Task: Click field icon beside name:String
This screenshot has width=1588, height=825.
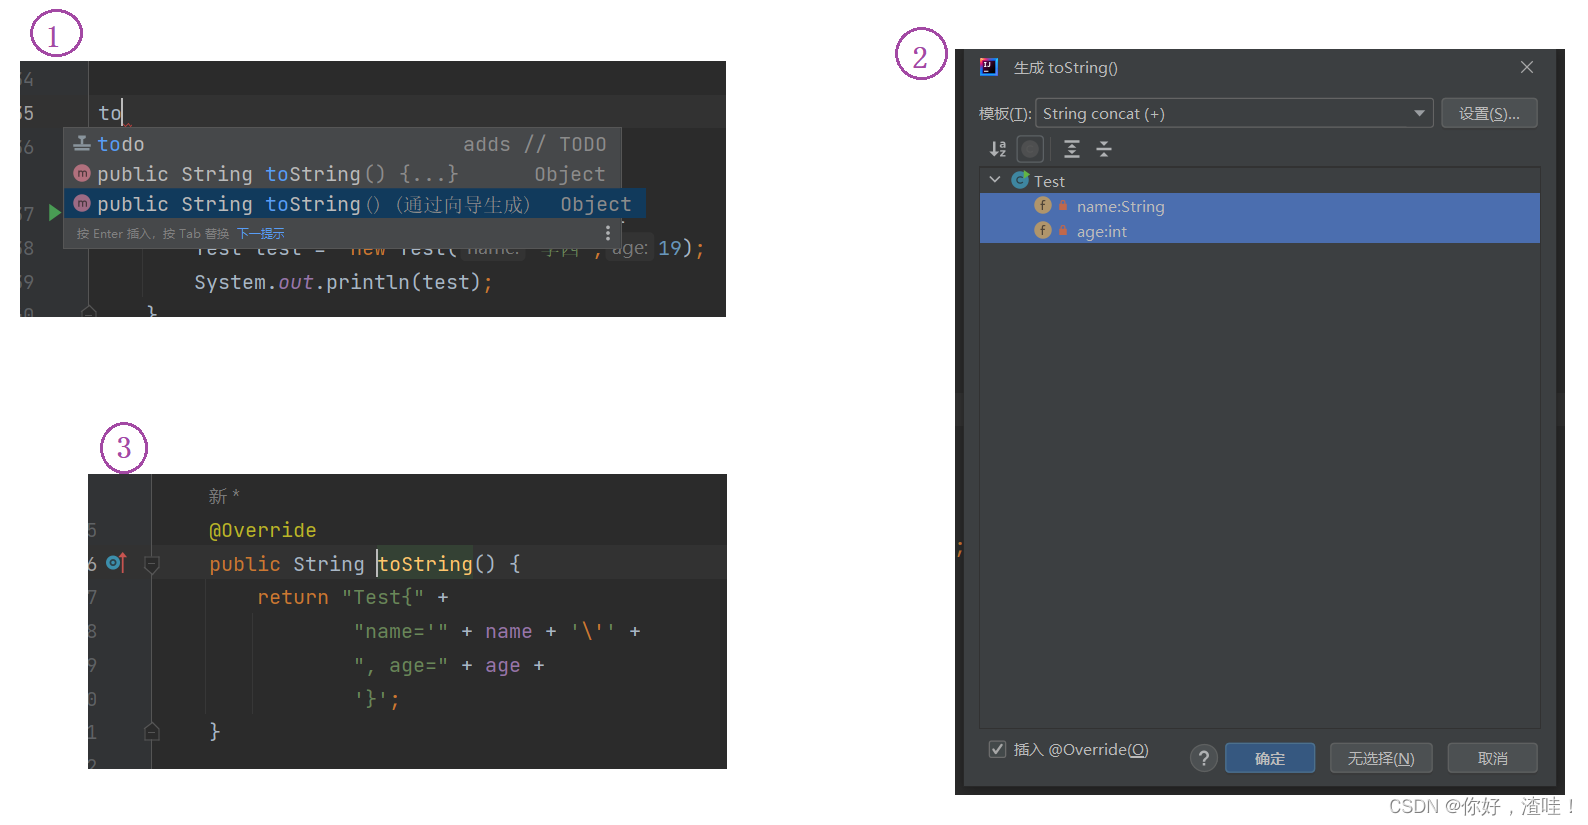Action: coord(1043,205)
